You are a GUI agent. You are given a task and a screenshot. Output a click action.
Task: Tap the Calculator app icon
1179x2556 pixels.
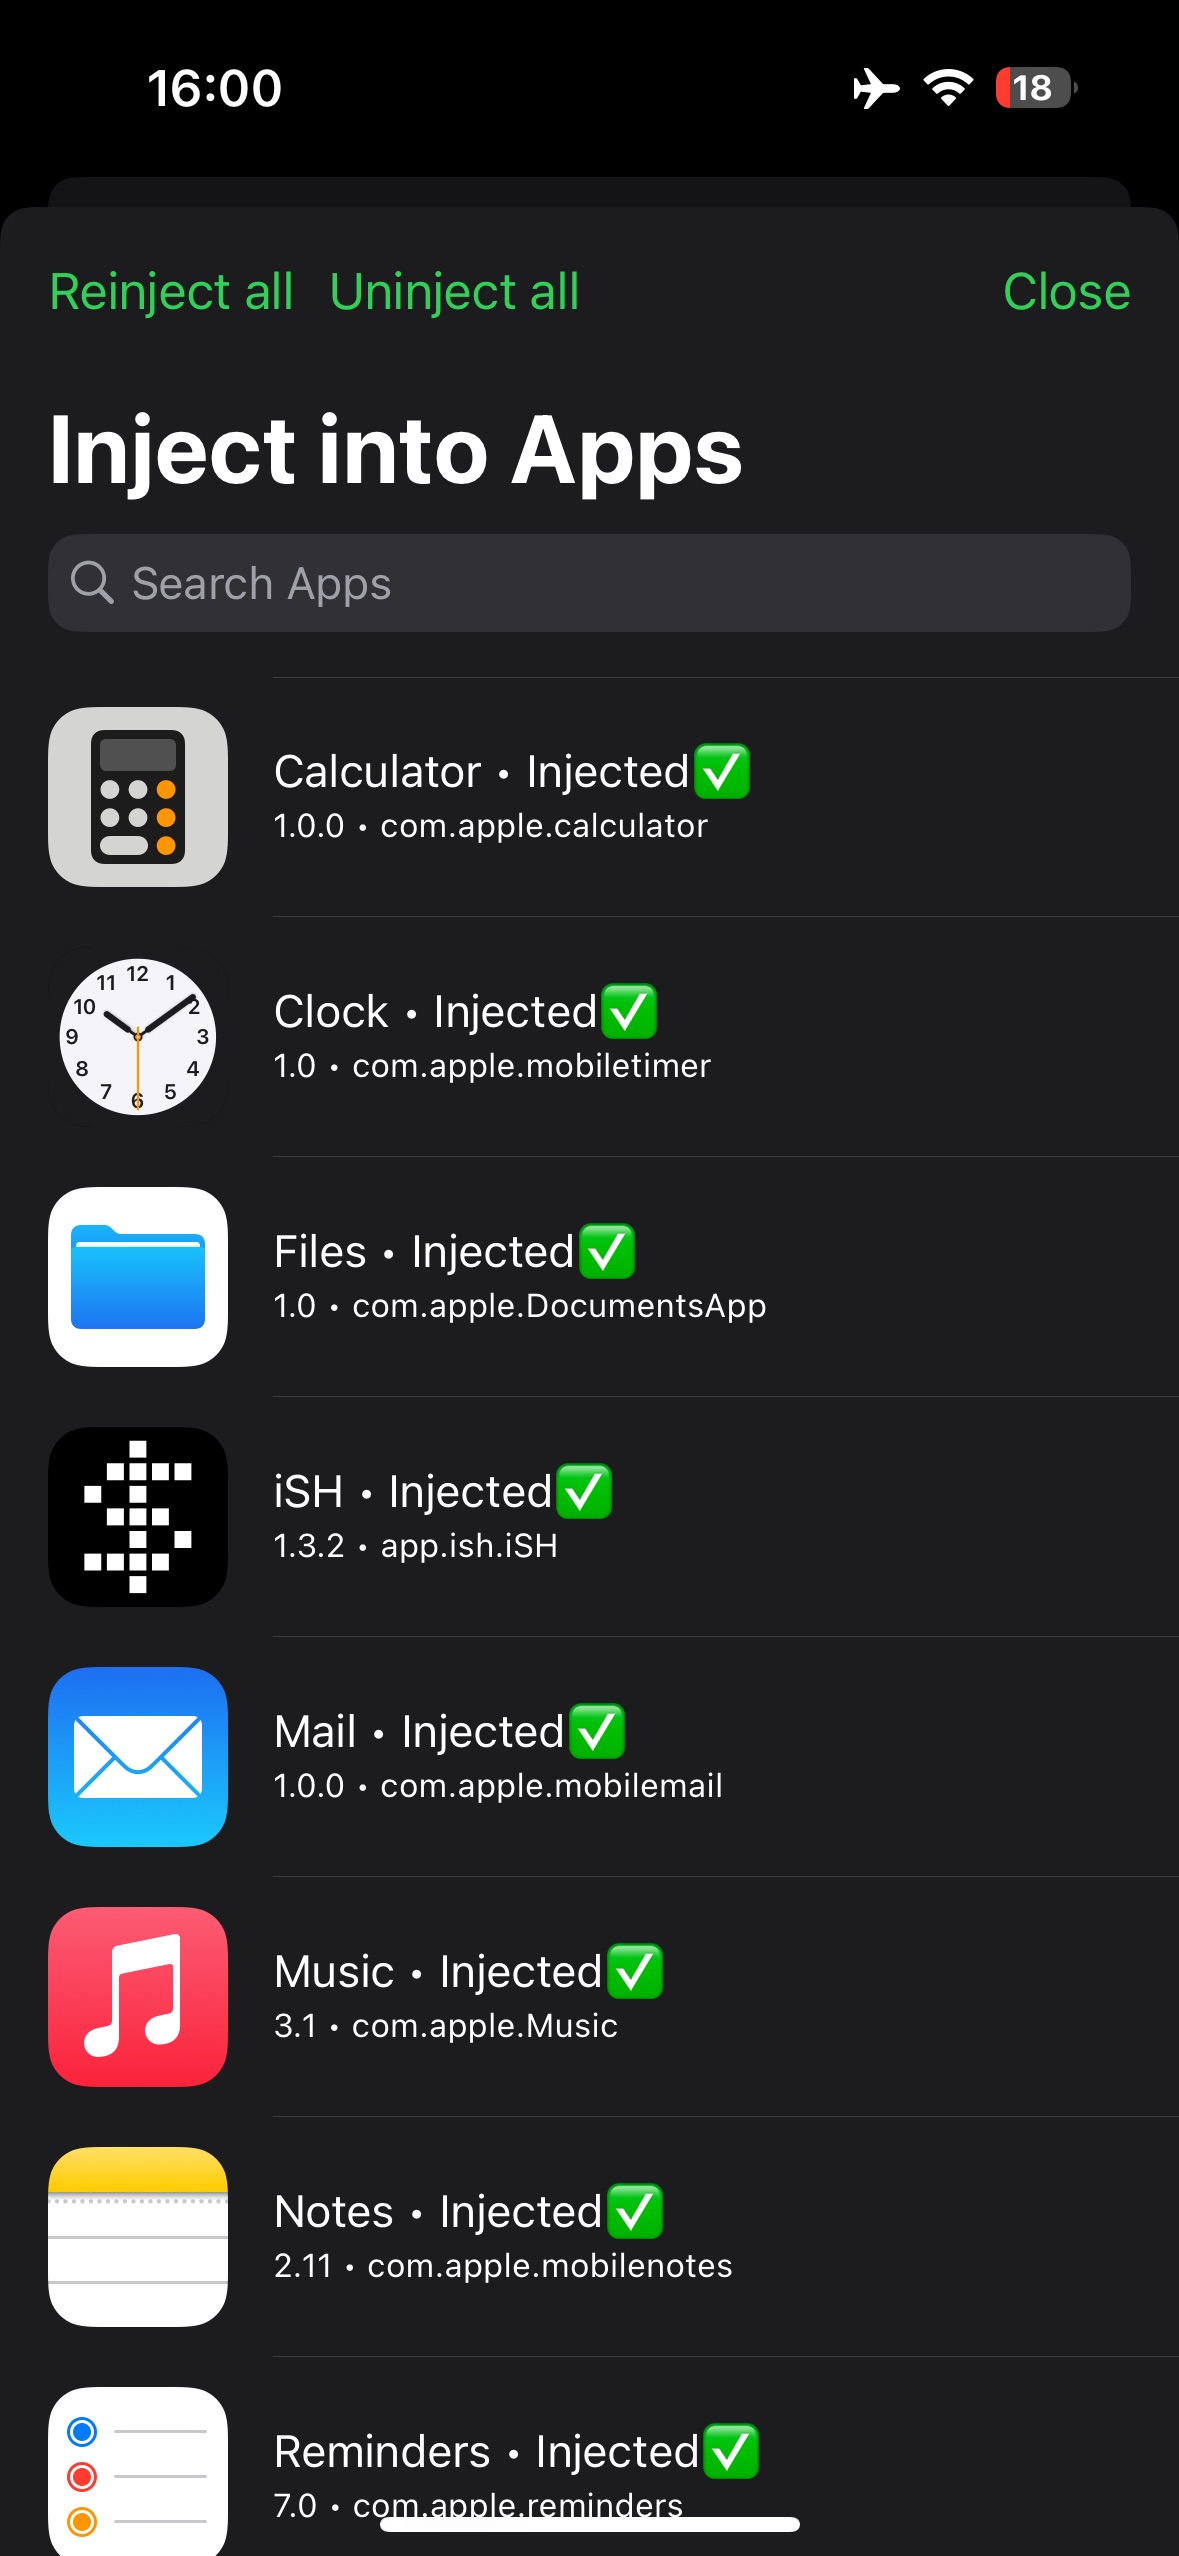click(x=138, y=797)
